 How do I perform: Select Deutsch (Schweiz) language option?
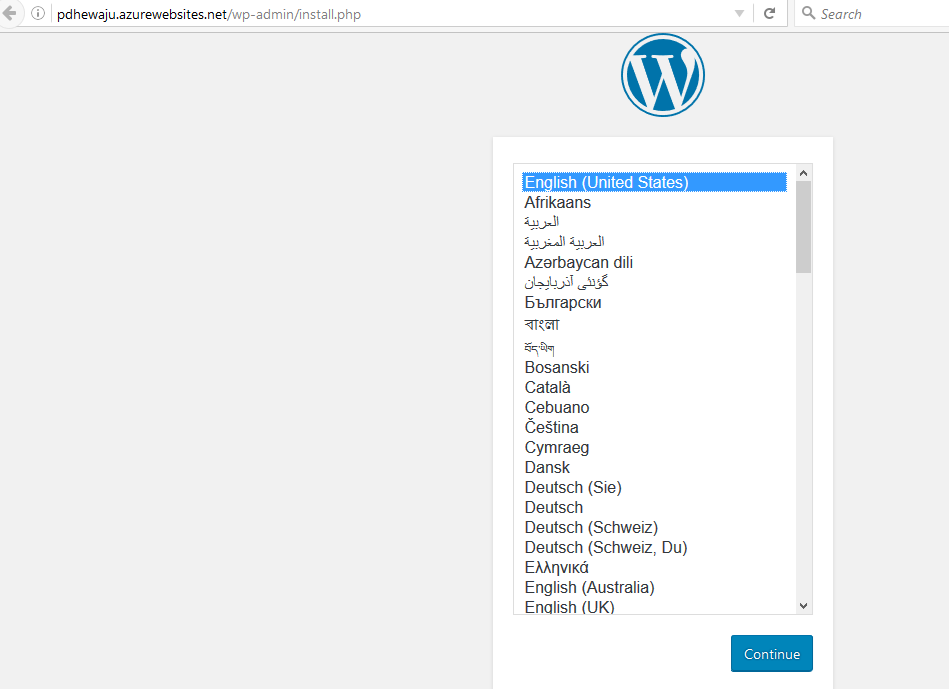[x=654, y=527]
